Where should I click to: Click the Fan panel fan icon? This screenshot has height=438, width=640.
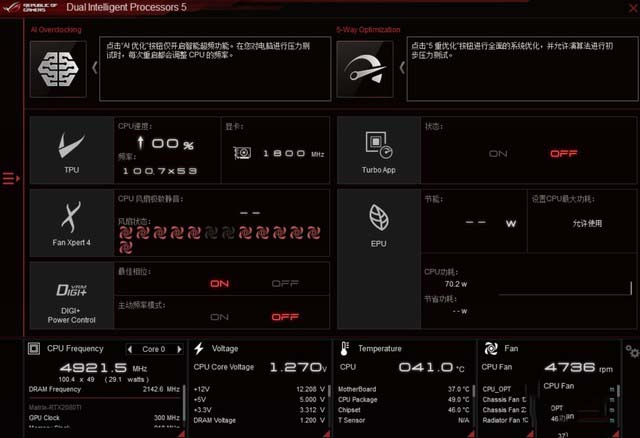tap(491, 349)
